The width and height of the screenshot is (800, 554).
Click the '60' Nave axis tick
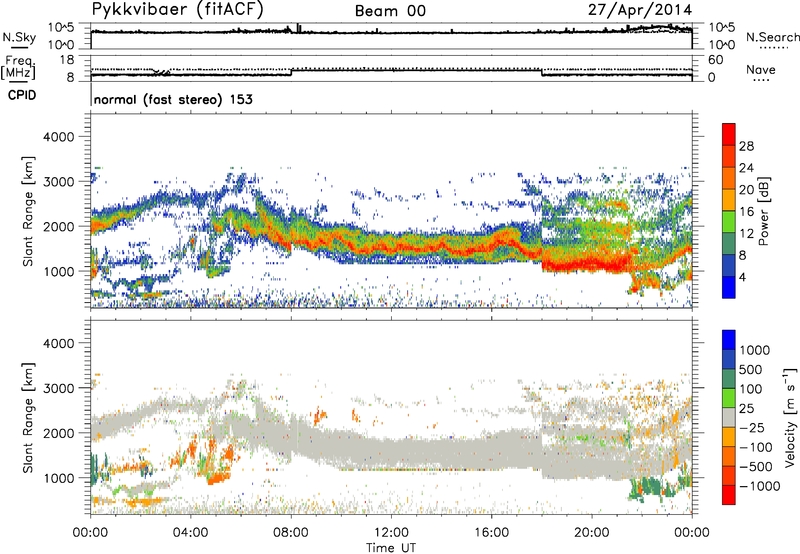coord(715,60)
